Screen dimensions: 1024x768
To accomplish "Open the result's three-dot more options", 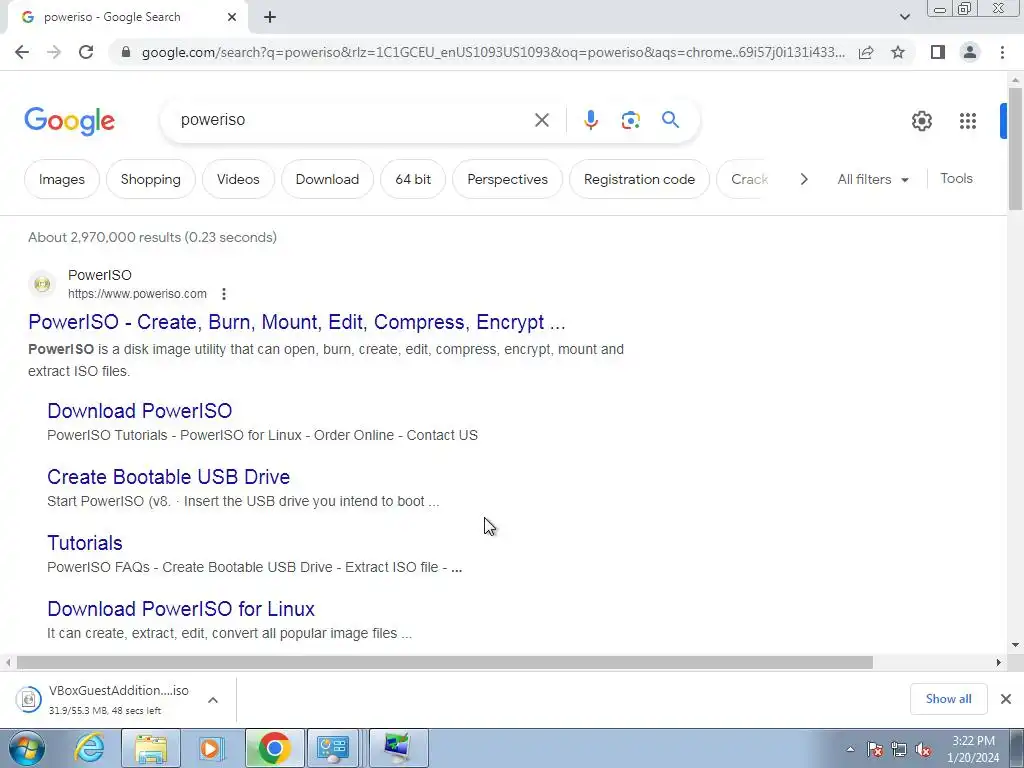I will pos(223,294).
